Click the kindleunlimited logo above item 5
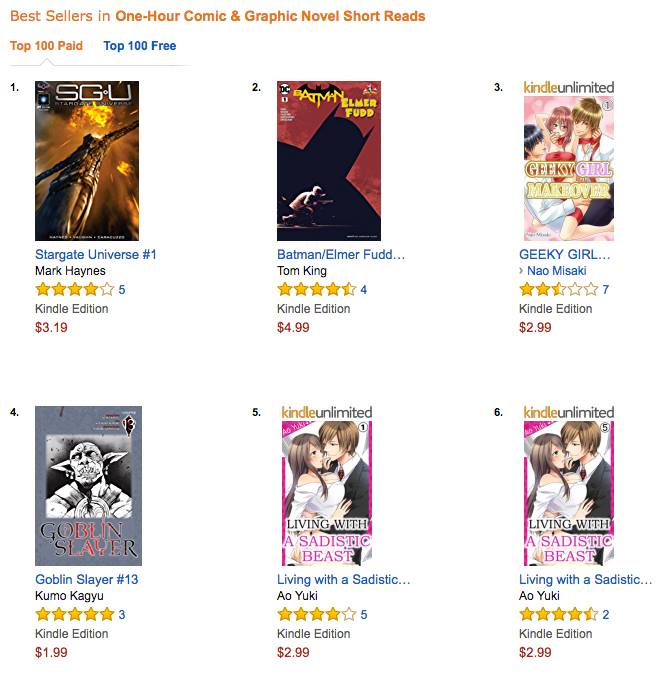This screenshot has width=667, height=690. coord(326,412)
